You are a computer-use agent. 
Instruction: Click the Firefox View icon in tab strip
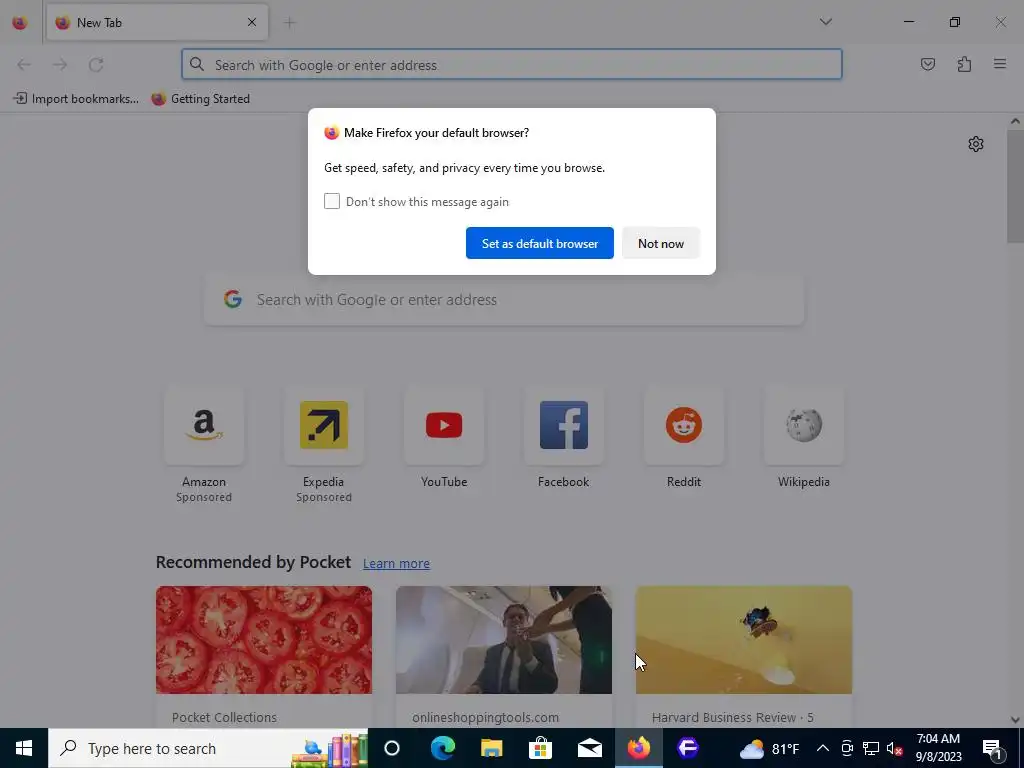click(x=20, y=23)
